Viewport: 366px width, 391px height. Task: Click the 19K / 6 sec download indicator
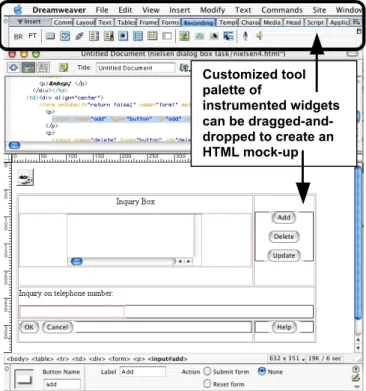pyautogui.click(x=324, y=359)
